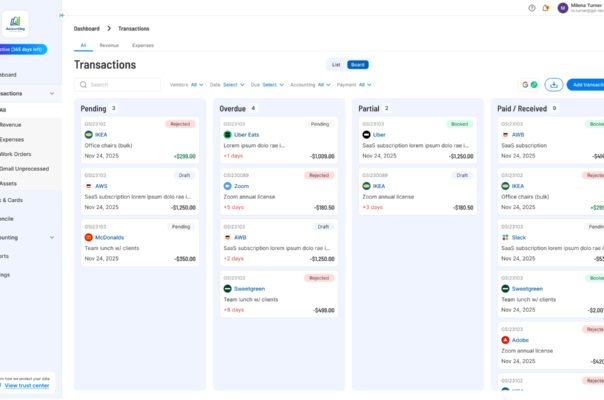Expand the Accounting sidebar section chevron
Image resolution: width=604 pixels, height=400 pixels.
(52, 238)
